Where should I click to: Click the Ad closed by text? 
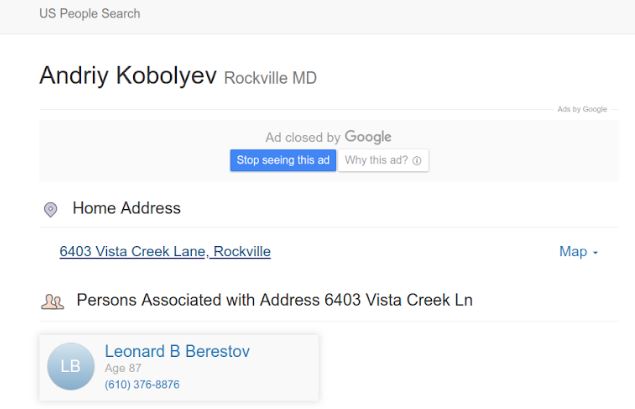[302, 138]
